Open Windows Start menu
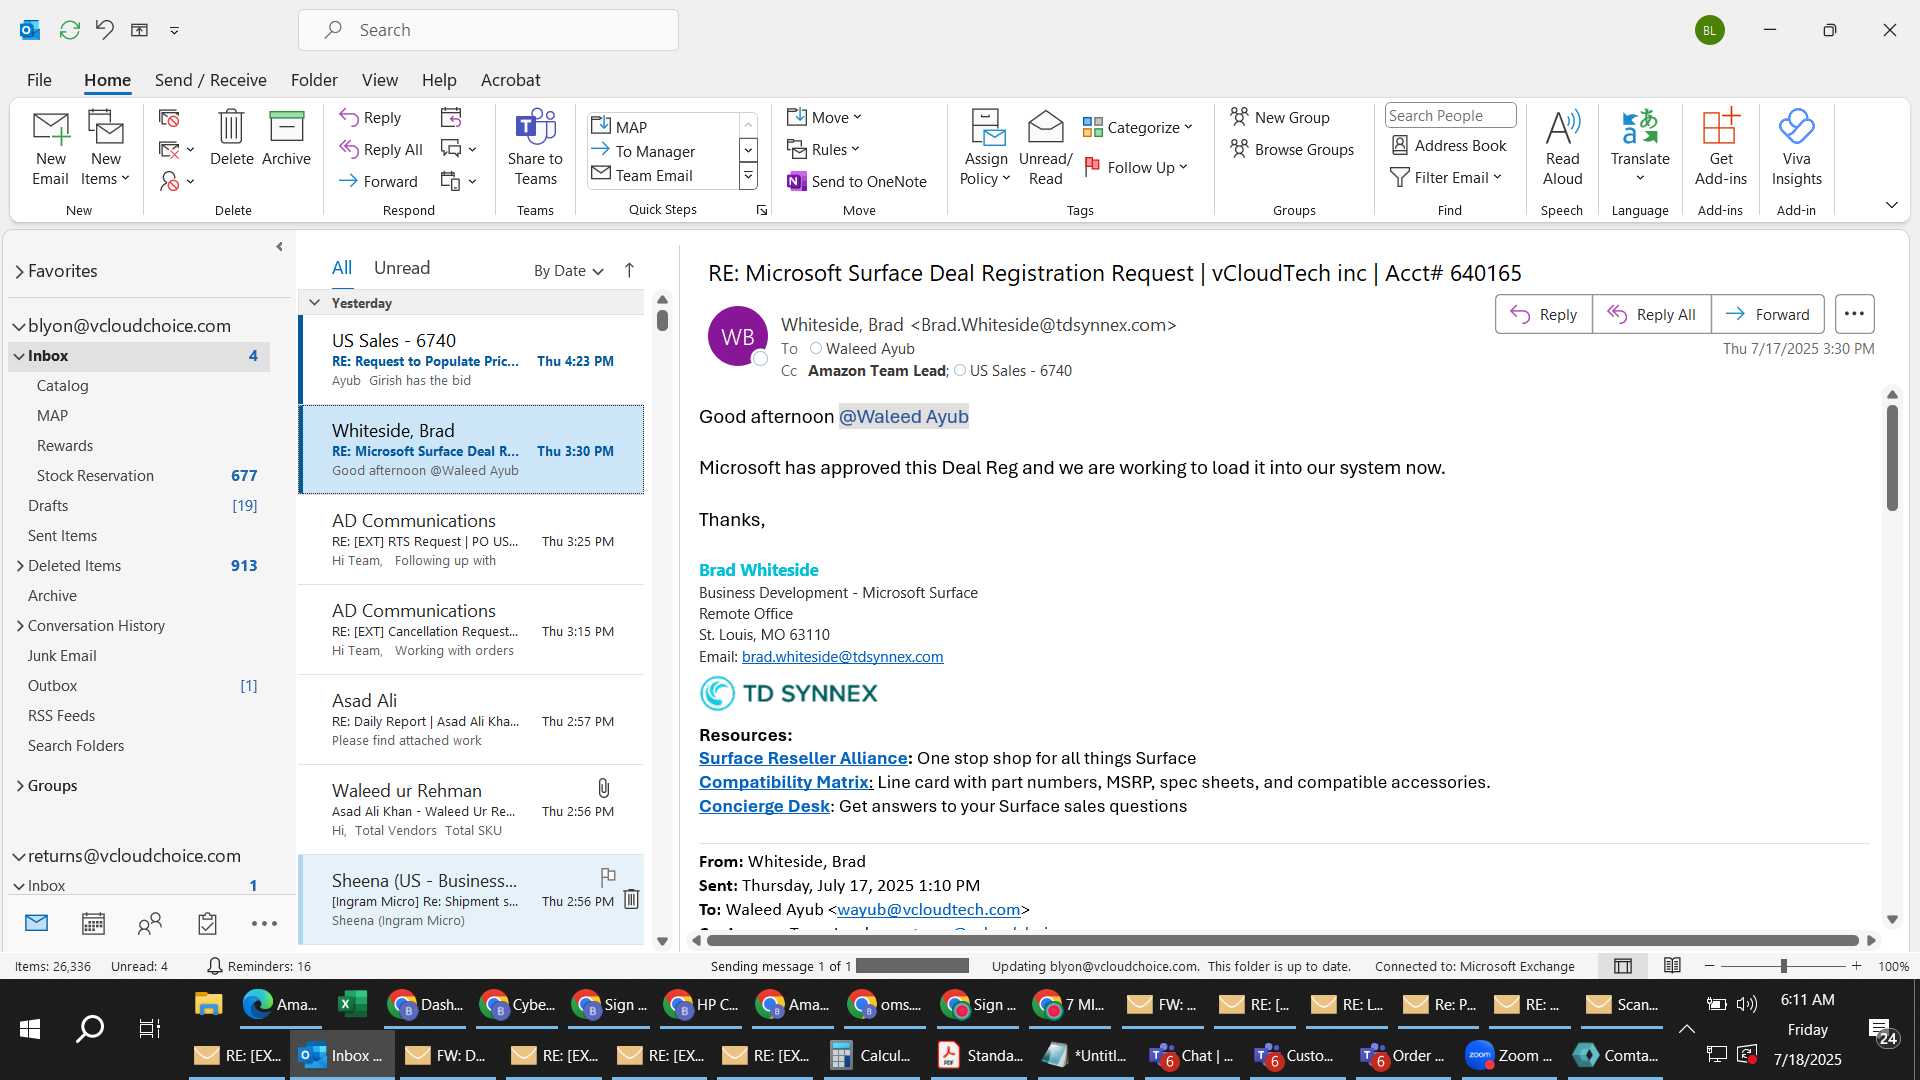Screen dimensions: 1920x1080 [x=30, y=1028]
